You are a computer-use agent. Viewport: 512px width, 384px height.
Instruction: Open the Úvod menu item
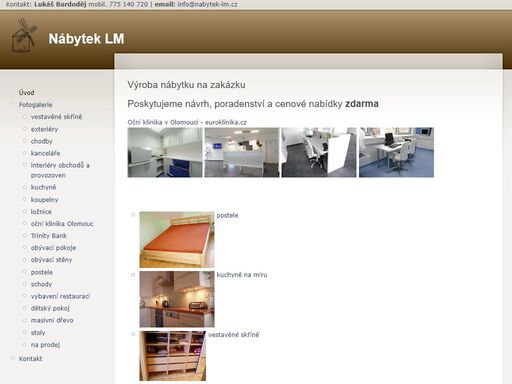pyautogui.click(x=26, y=92)
